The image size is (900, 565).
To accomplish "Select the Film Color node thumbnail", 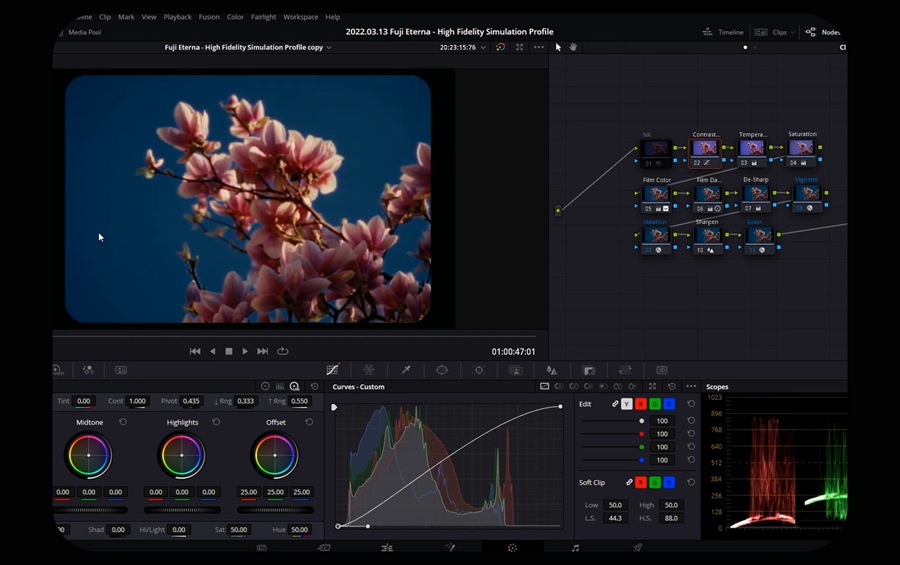I will click(656, 194).
